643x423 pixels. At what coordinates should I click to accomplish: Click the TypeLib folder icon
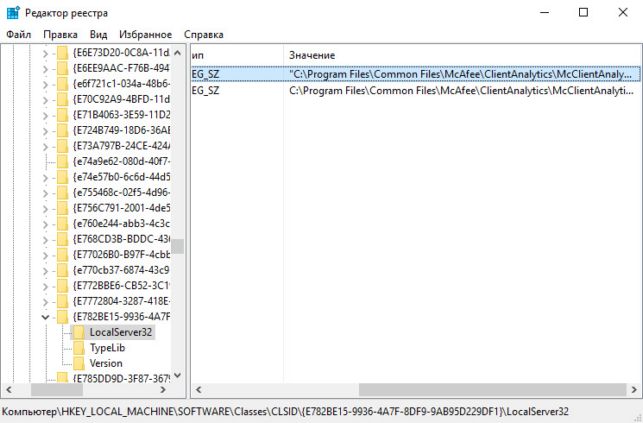[x=79, y=348]
